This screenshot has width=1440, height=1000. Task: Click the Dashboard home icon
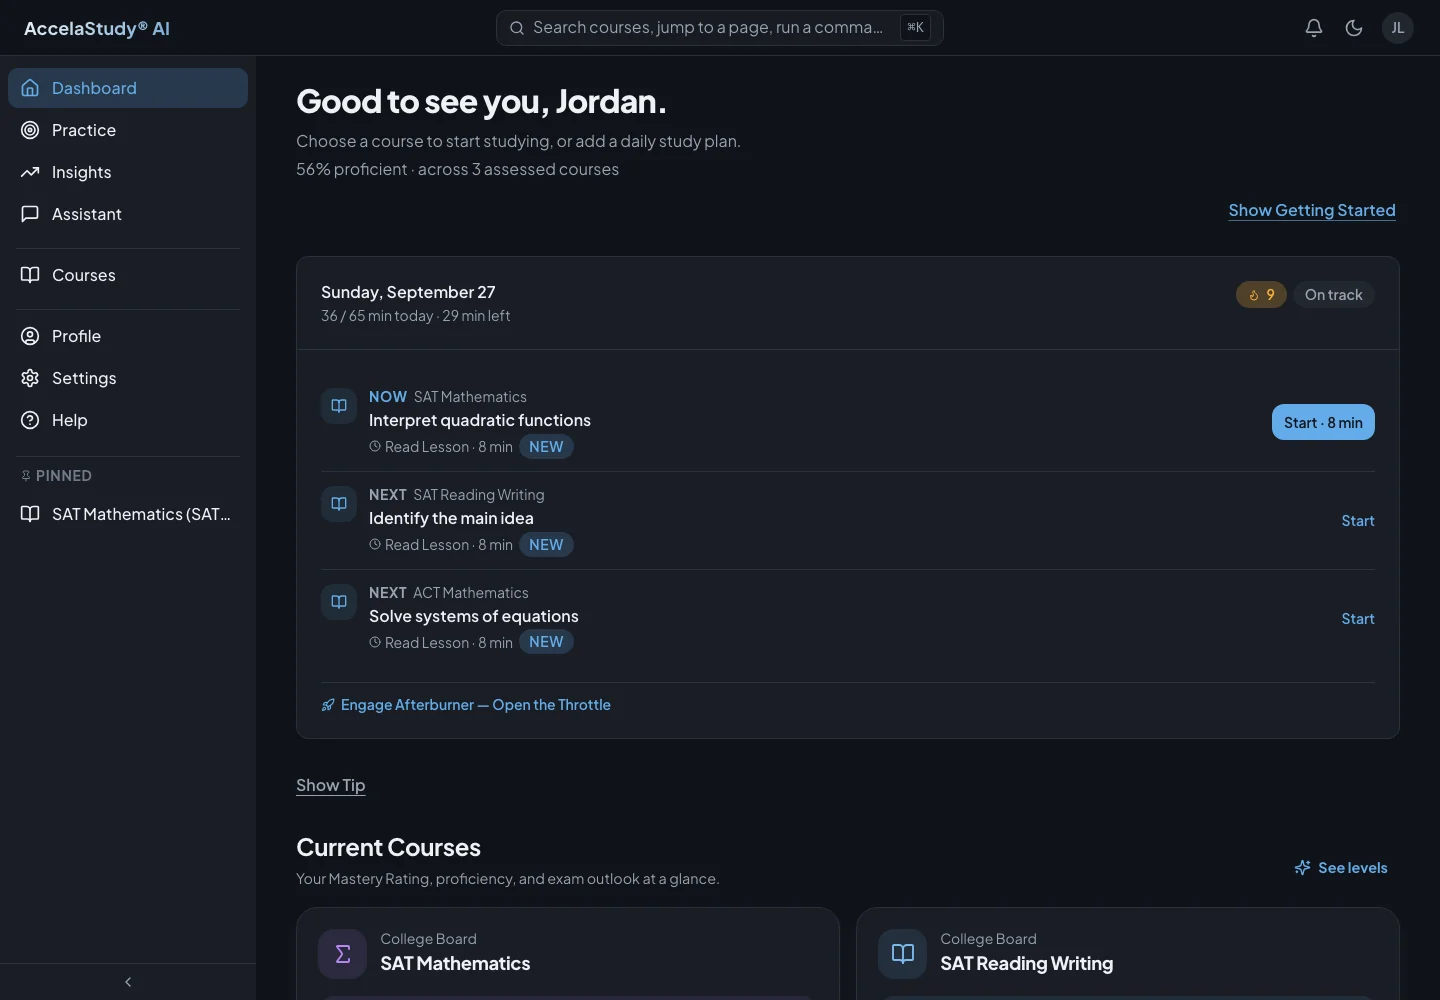(x=30, y=88)
